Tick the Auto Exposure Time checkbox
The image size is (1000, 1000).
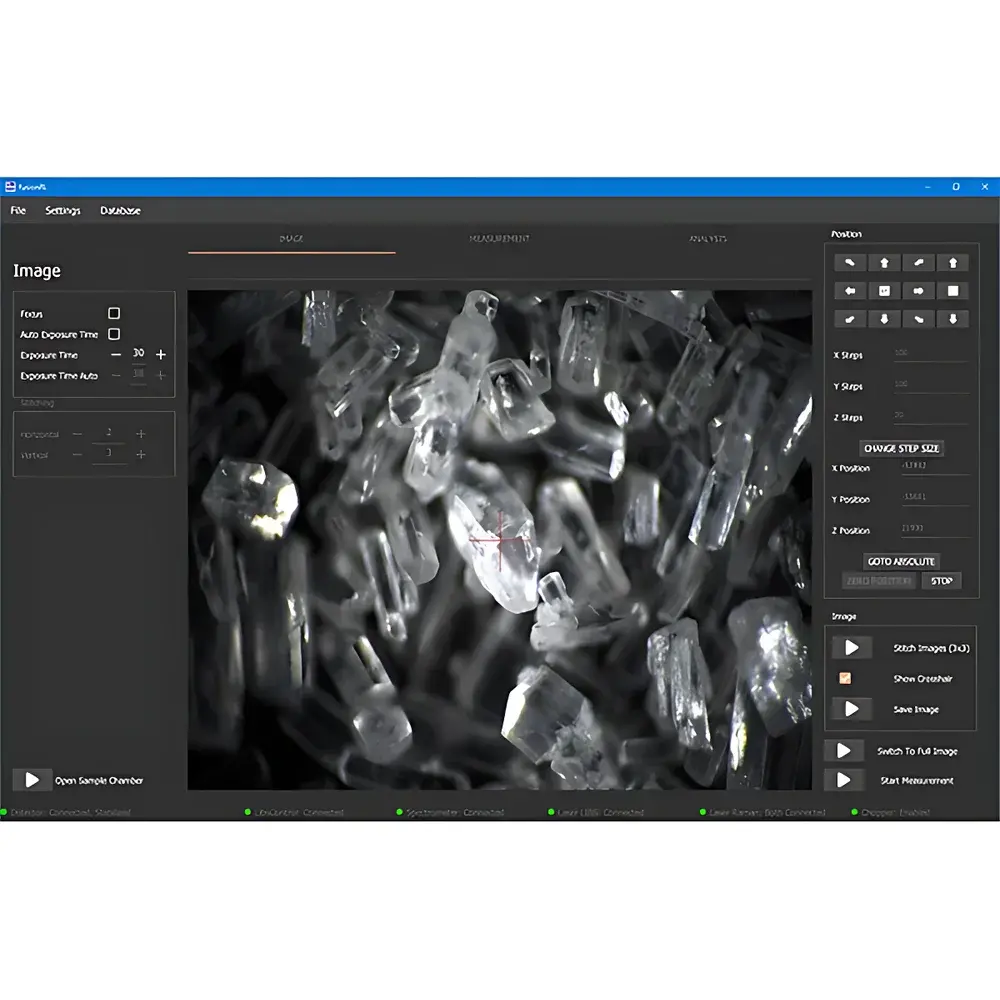114,334
